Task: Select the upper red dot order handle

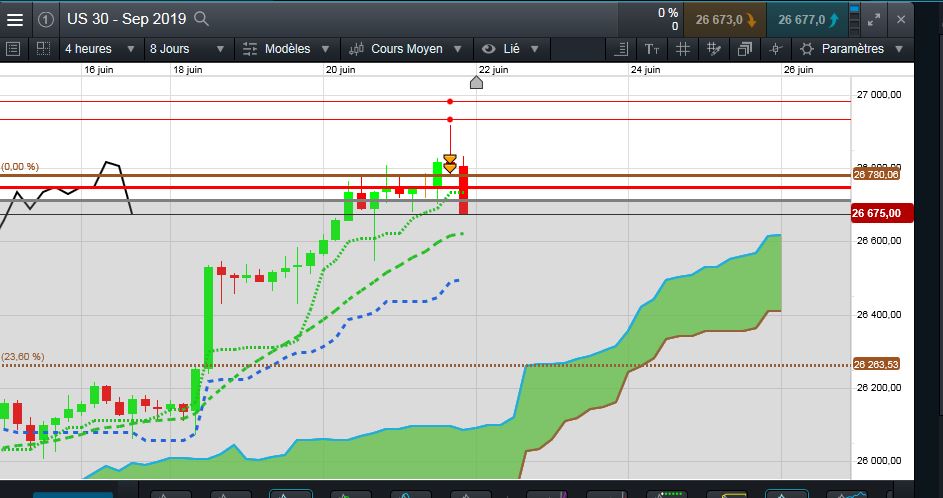Action: [x=450, y=102]
